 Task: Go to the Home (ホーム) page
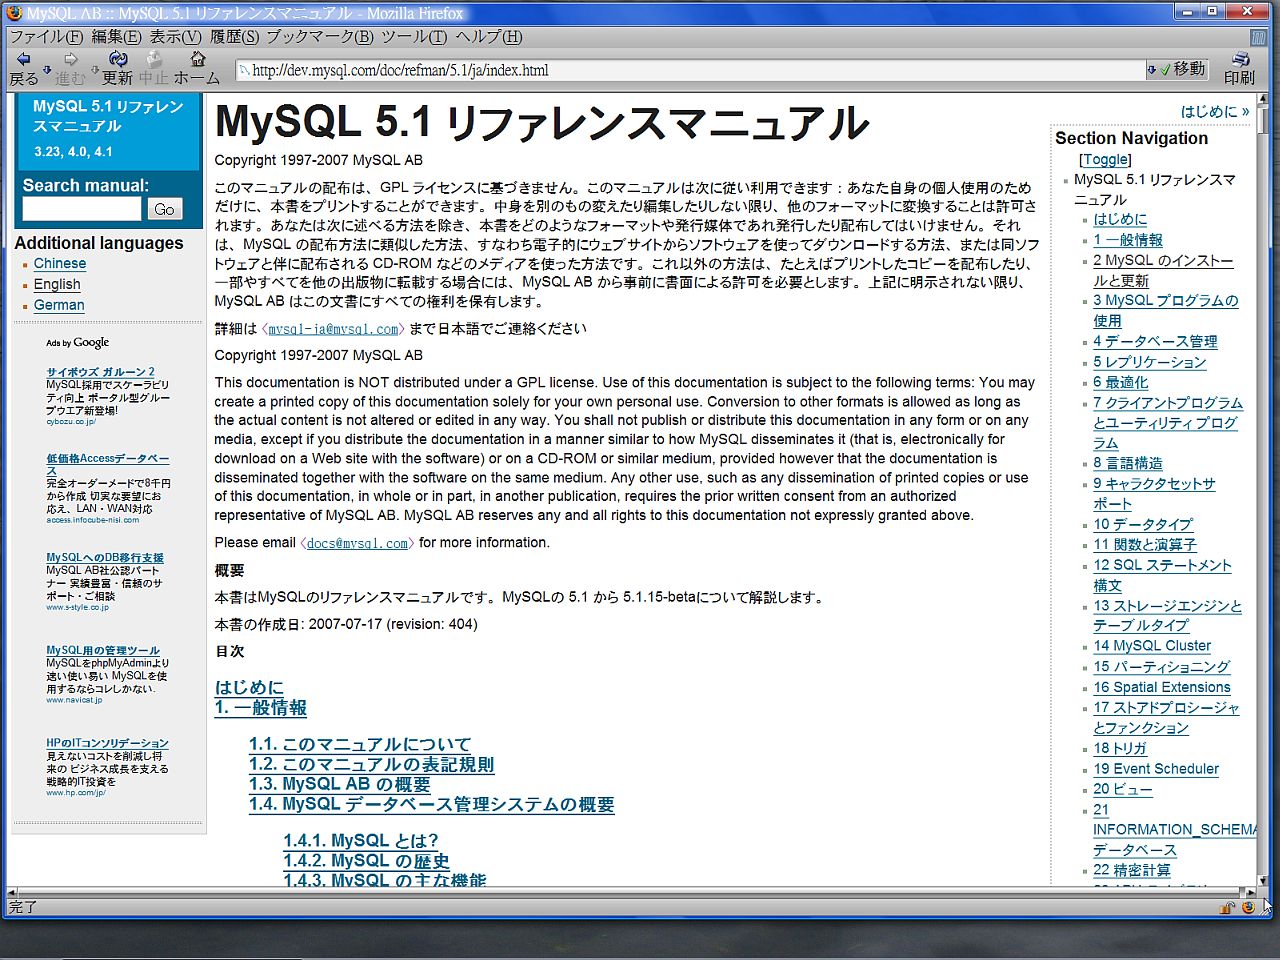[x=197, y=68]
